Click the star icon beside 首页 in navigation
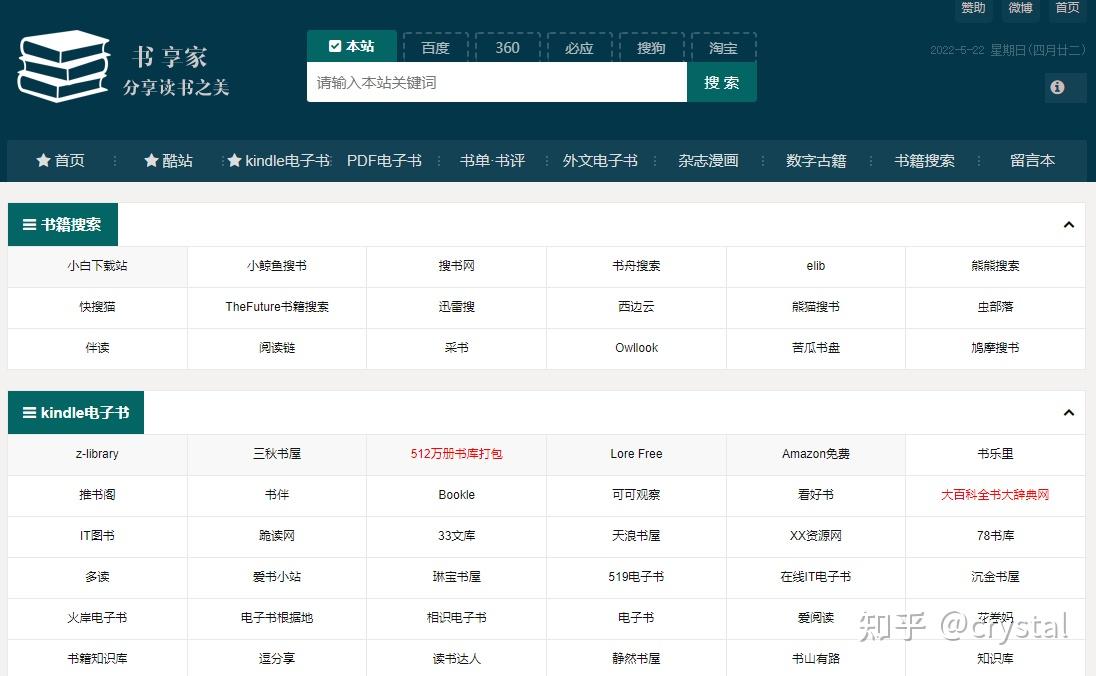 click(42, 161)
